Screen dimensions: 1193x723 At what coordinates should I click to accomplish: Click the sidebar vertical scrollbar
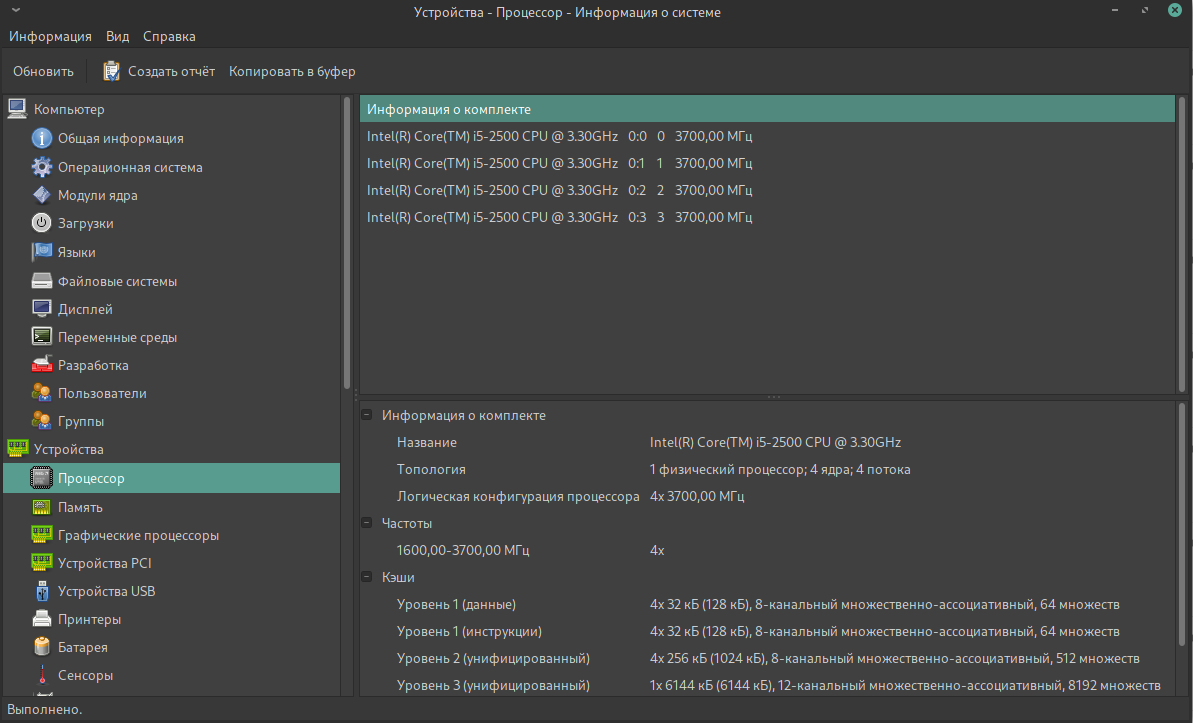[x=347, y=240]
